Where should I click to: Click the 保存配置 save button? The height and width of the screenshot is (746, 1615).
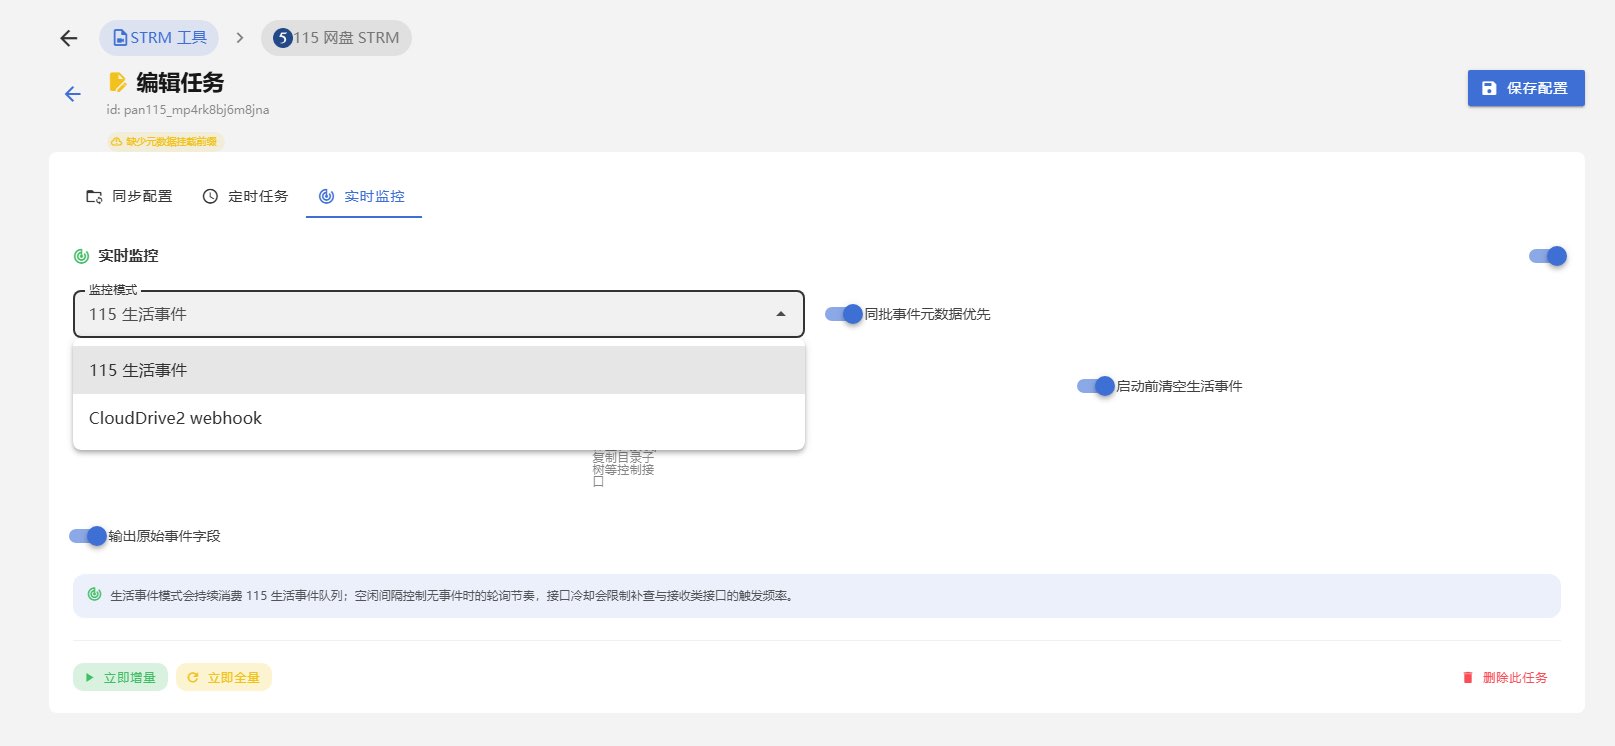click(1526, 88)
